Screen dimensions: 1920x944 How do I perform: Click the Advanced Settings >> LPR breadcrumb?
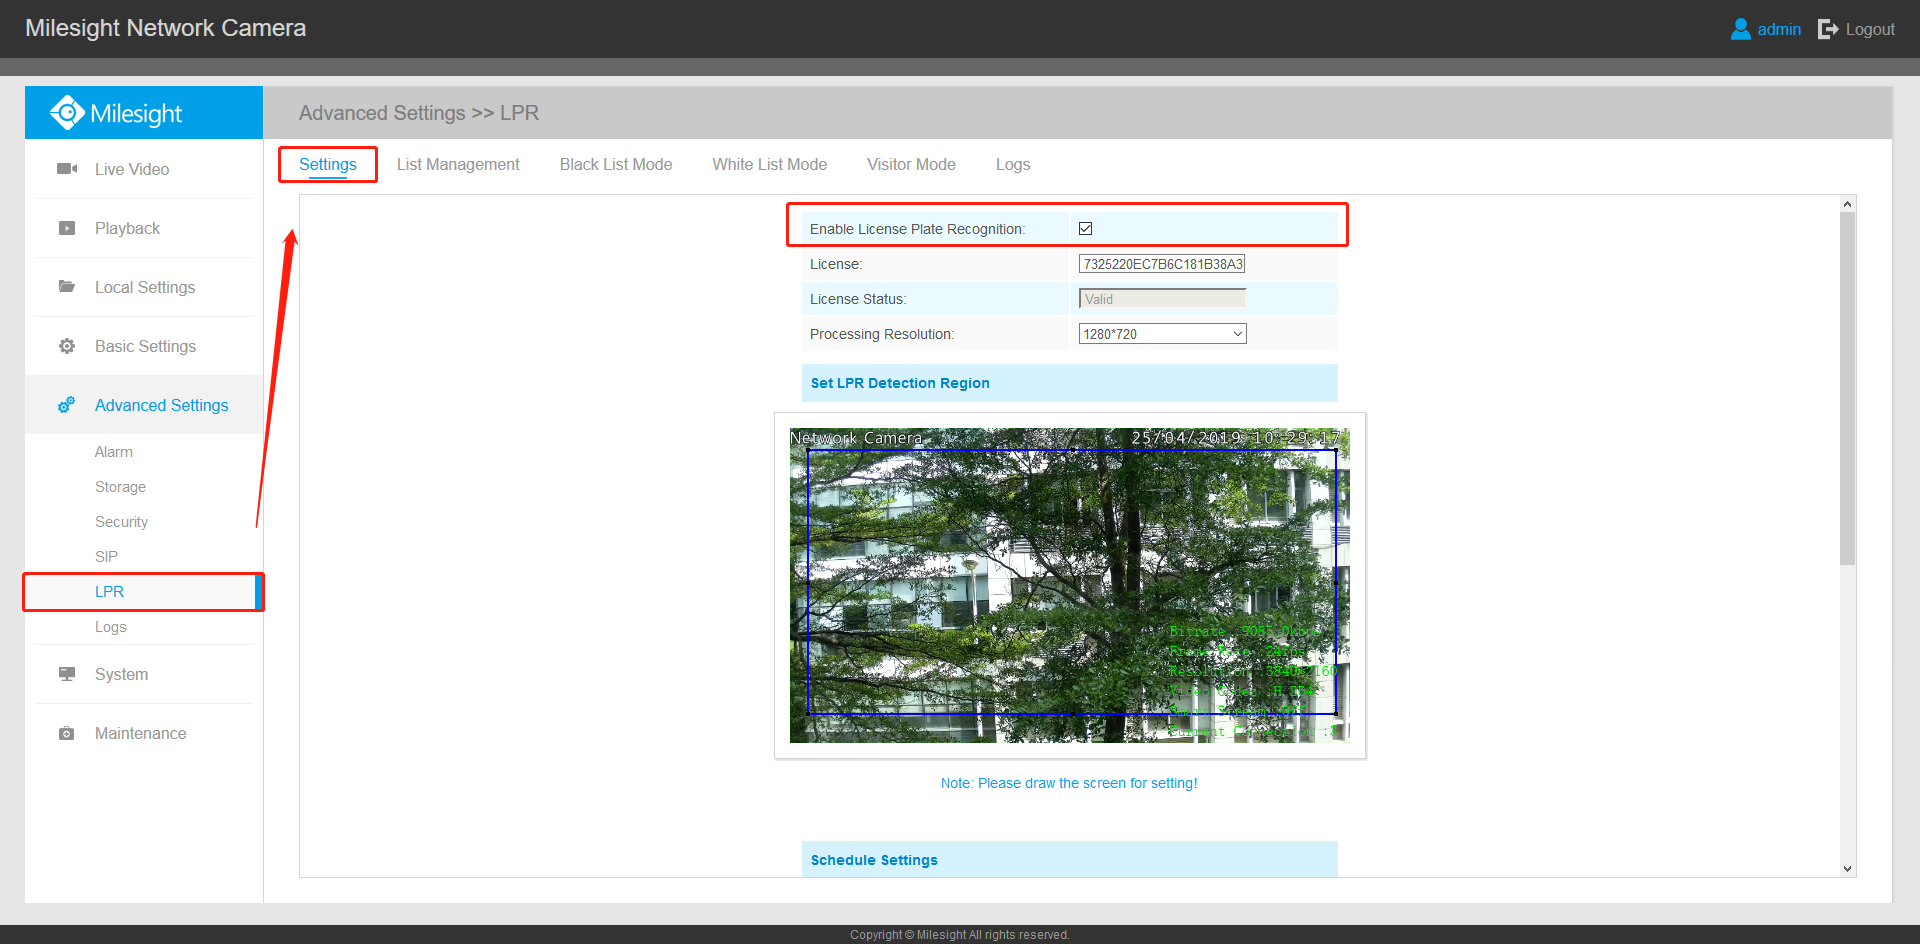tap(419, 113)
